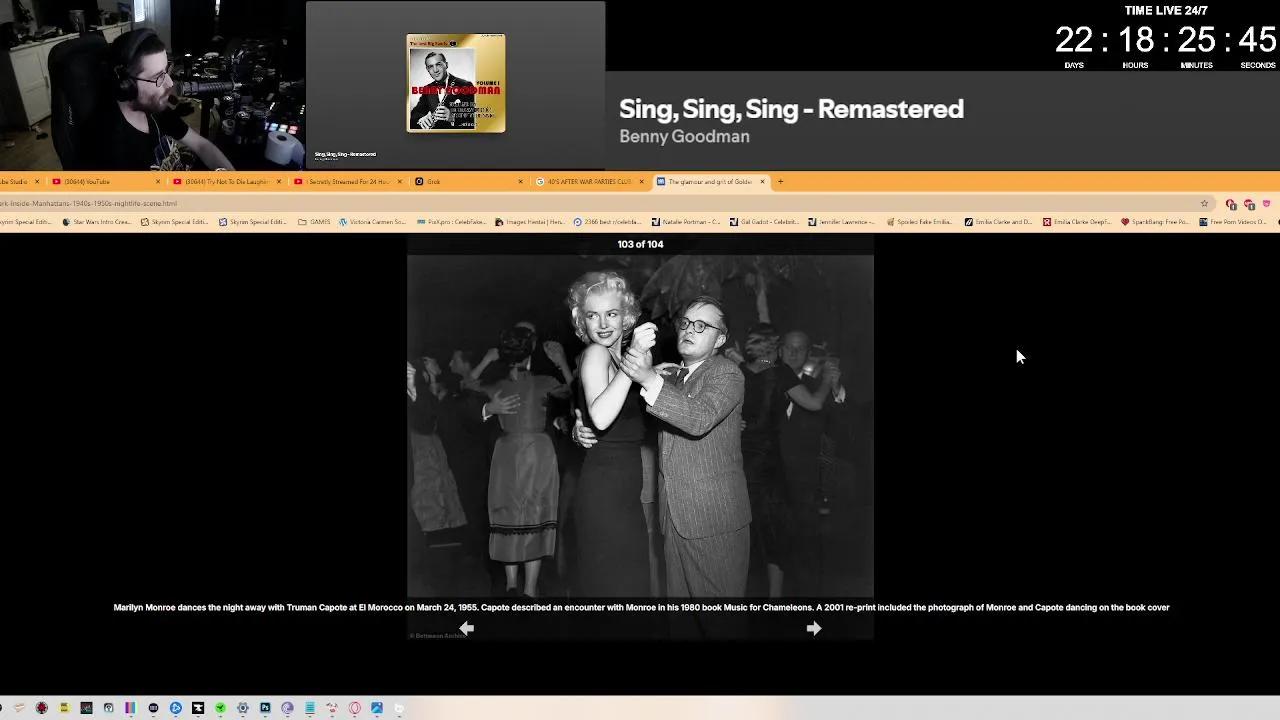Close the Grok tab

click(x=520, y=181)
